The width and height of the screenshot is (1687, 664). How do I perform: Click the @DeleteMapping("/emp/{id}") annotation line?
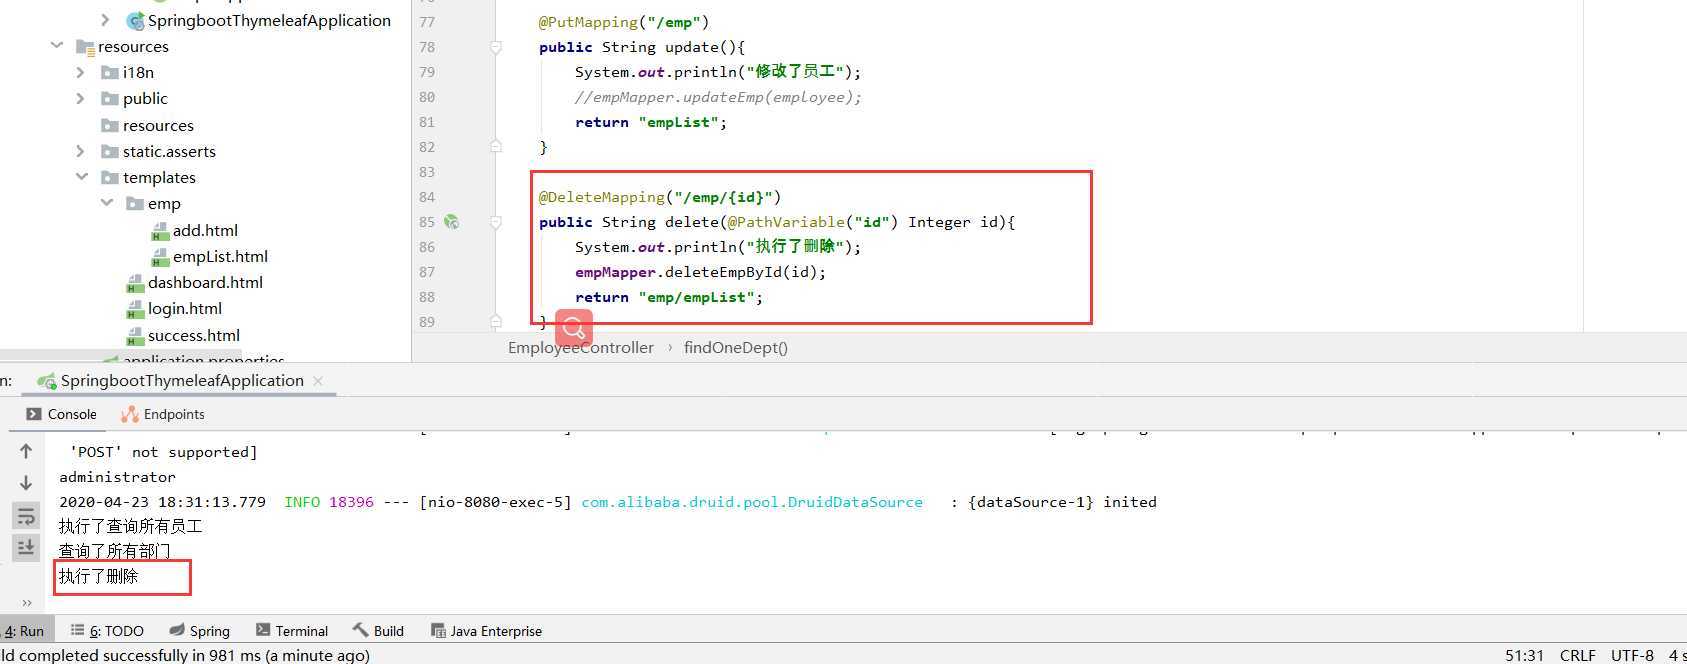pos(660,197)
